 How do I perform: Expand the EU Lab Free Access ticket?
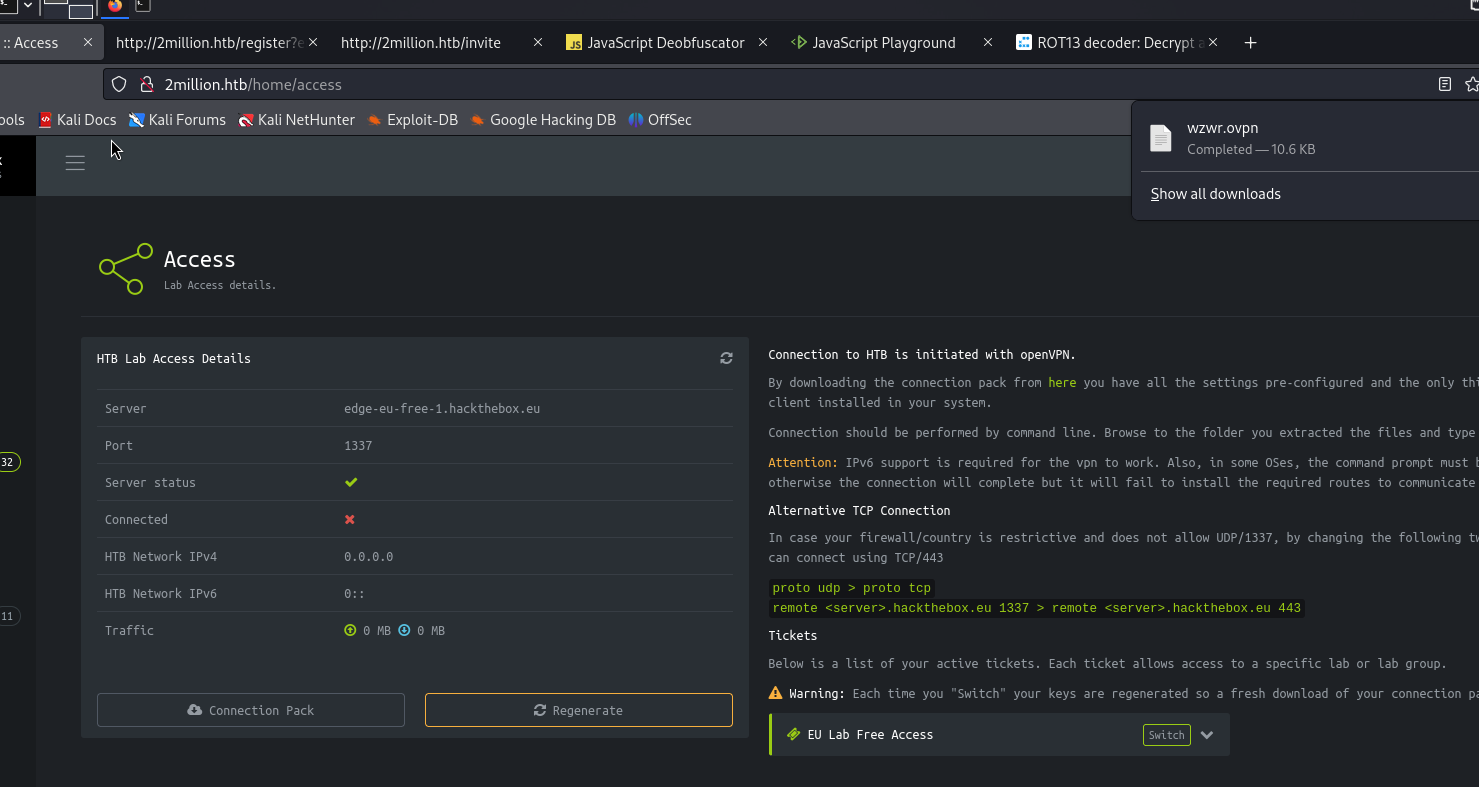(x=1207, y=735)
